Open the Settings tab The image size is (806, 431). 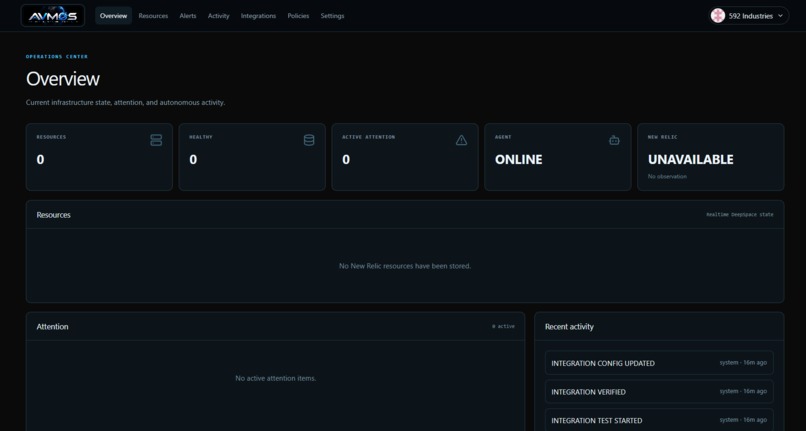pos(333,16)
